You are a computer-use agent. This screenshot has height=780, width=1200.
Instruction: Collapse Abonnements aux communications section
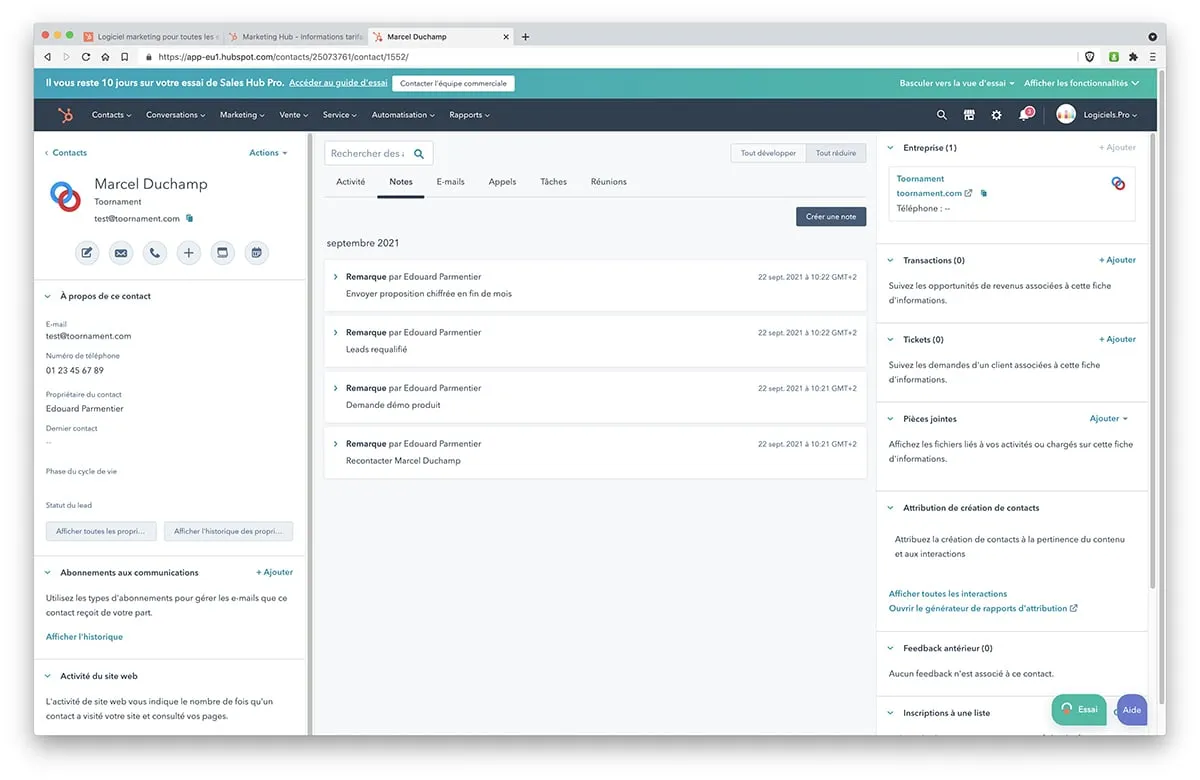click(48, 573)
